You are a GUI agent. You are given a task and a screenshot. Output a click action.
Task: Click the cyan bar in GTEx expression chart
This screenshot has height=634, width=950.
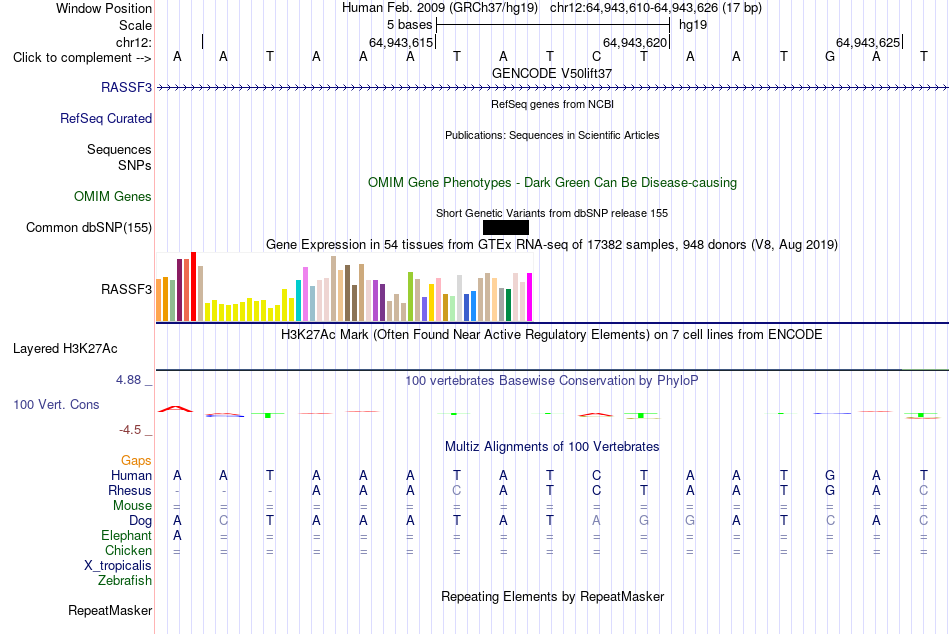pos(298,300)
